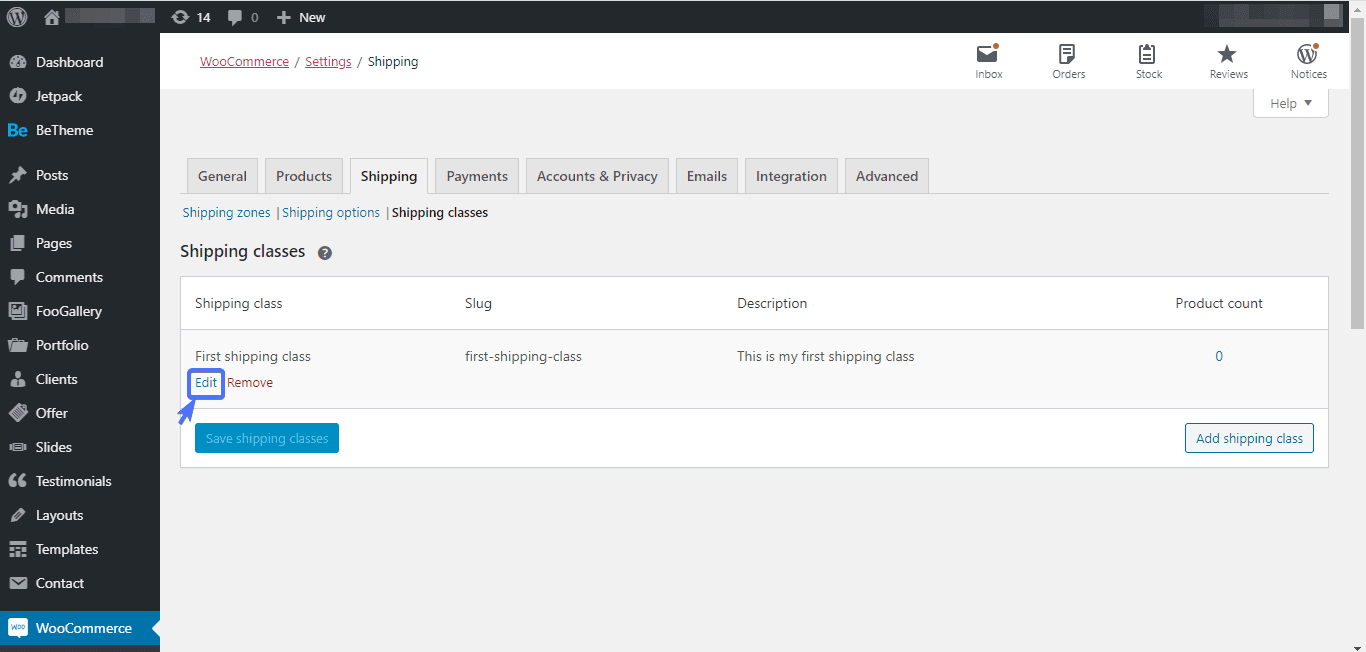Image resolution: width=1366 pixels, height=652 pixels.
Task: Open the Jetpack sidebar icon
Action: [x=17, y=96]
